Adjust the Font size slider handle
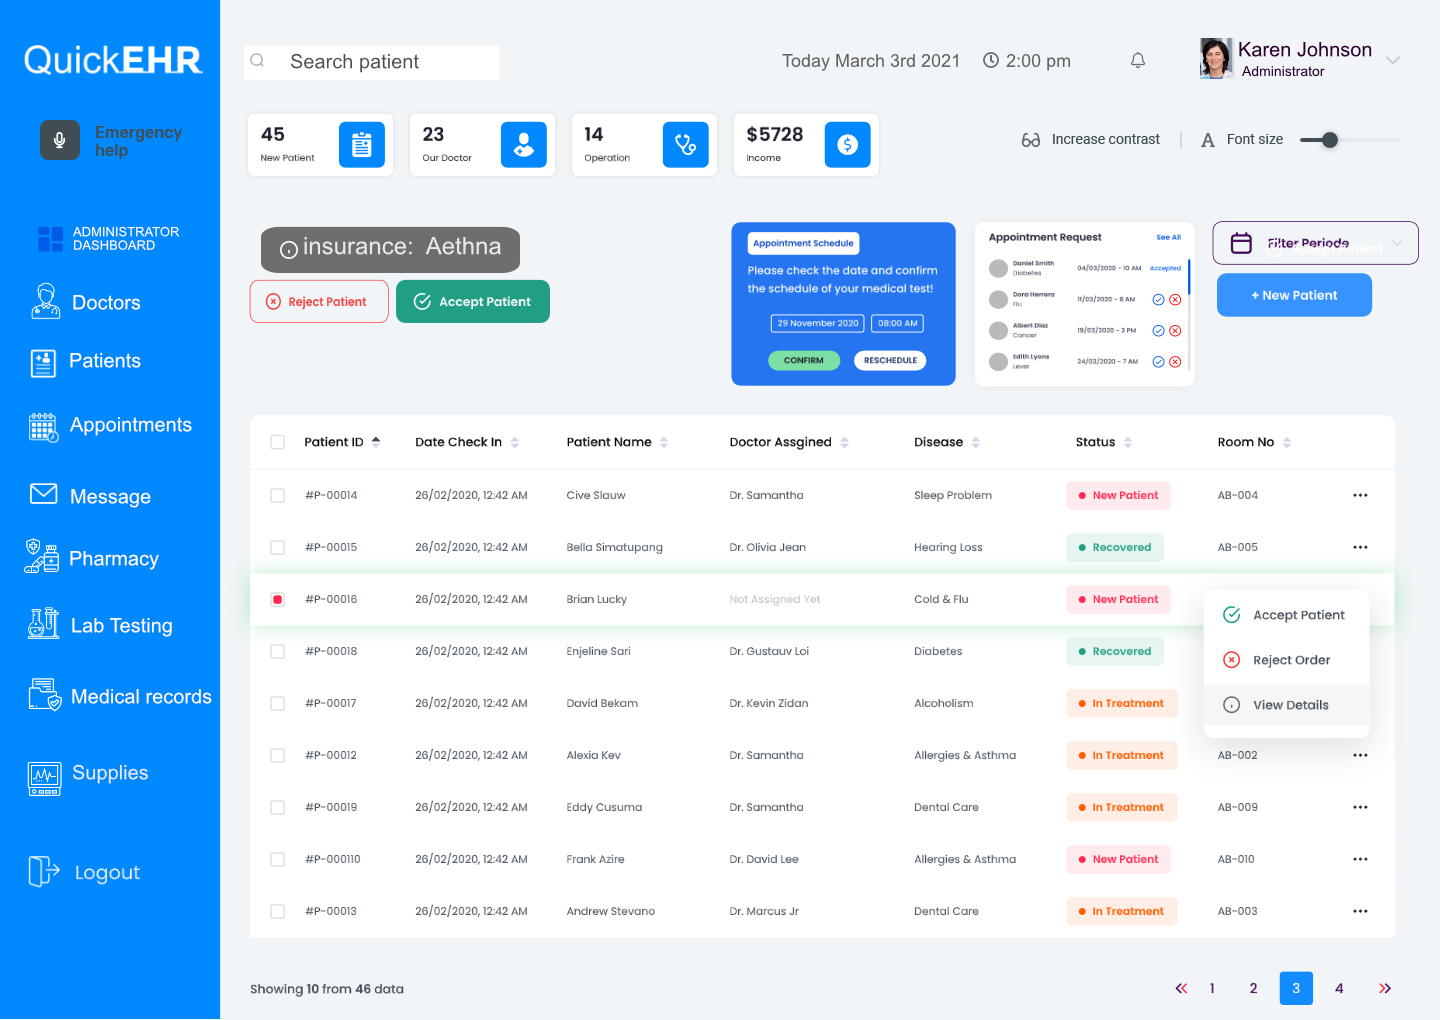 (x=1329, y=140)
